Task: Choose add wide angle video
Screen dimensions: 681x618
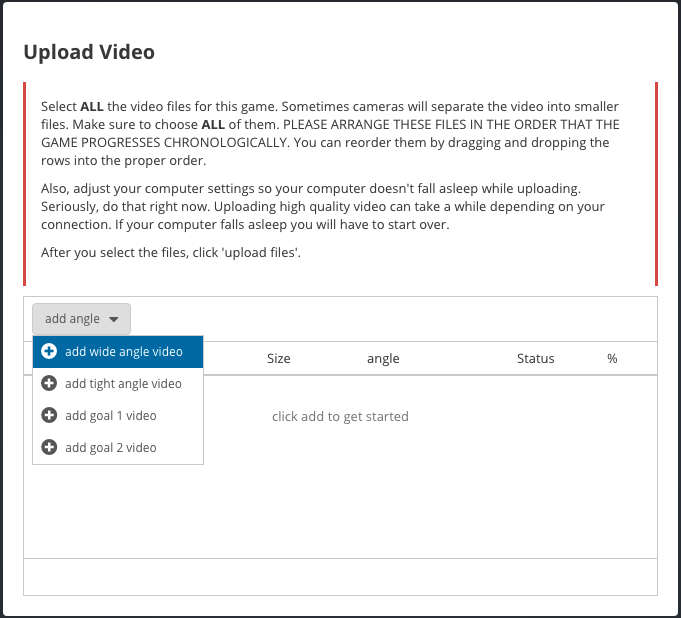Action: click(x=118, y=352)
